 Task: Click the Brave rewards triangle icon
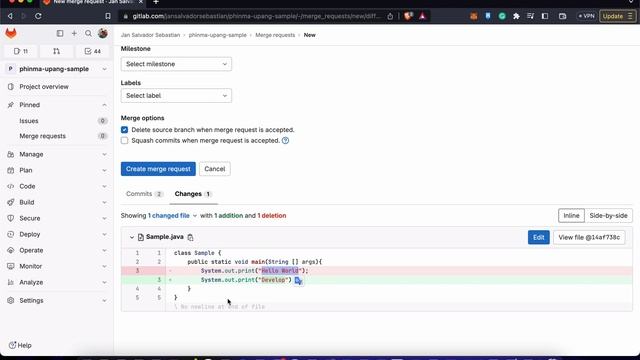point(422,16)
